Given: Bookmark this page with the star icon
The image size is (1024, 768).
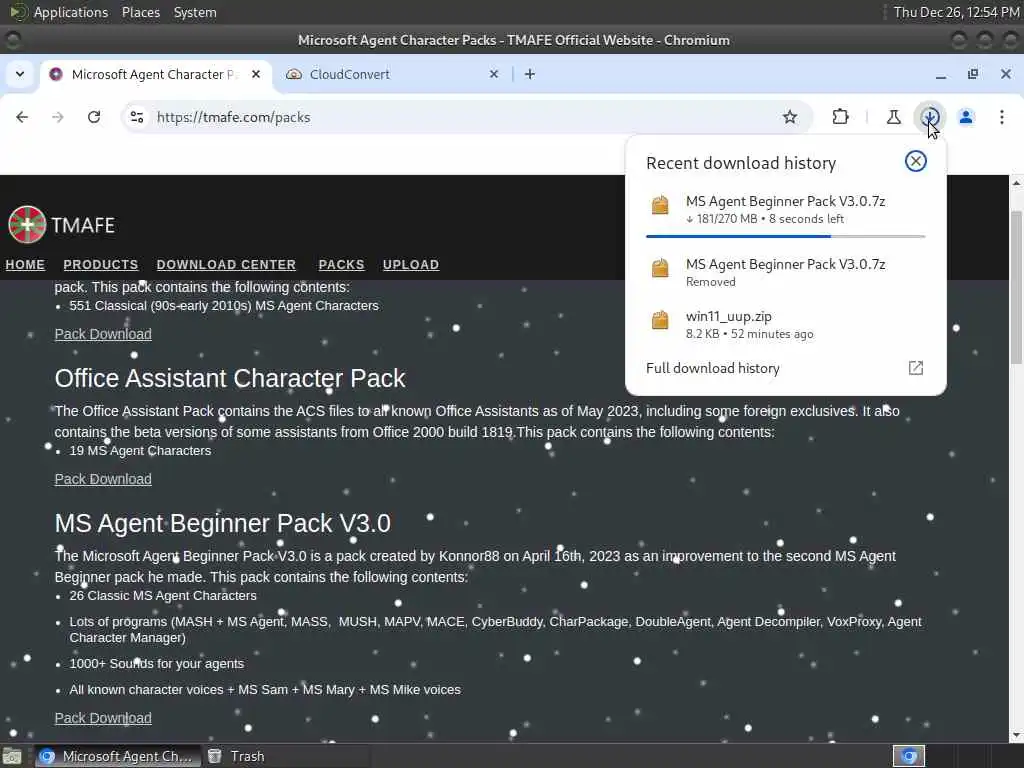Looking at the screenshot, I should (x=790, y=117).
